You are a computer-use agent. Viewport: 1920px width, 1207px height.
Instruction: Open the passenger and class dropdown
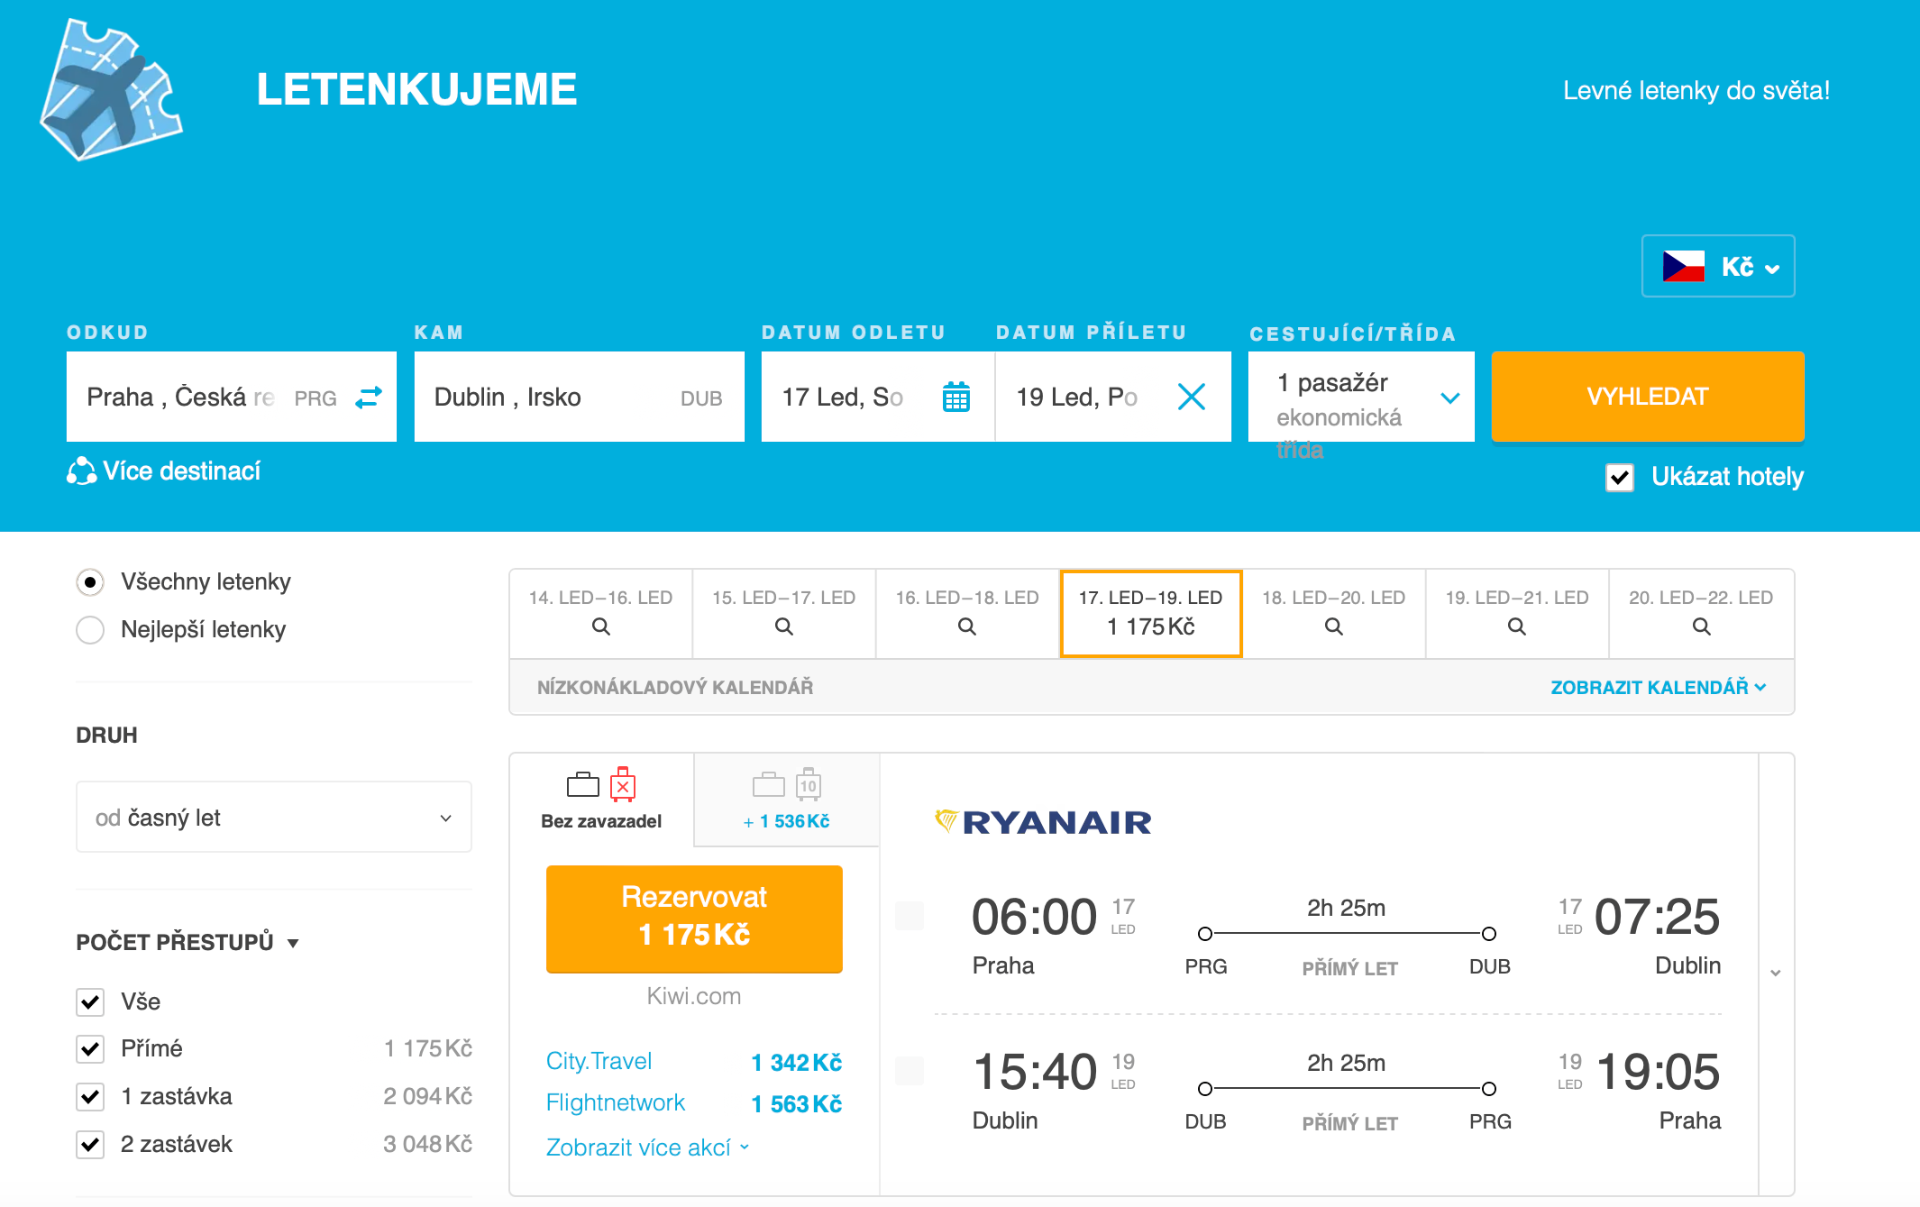click(1360, 397)
